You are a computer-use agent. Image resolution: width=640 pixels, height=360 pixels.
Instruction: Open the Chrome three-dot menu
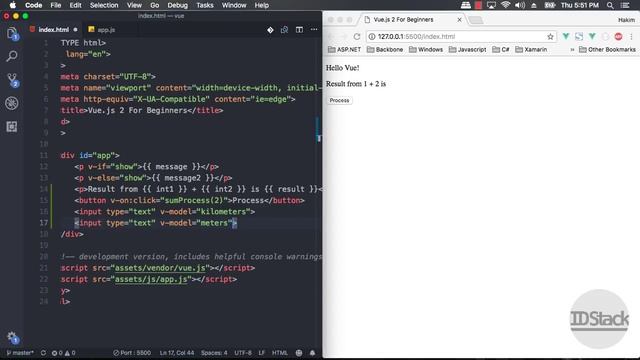tap(631, 36)
